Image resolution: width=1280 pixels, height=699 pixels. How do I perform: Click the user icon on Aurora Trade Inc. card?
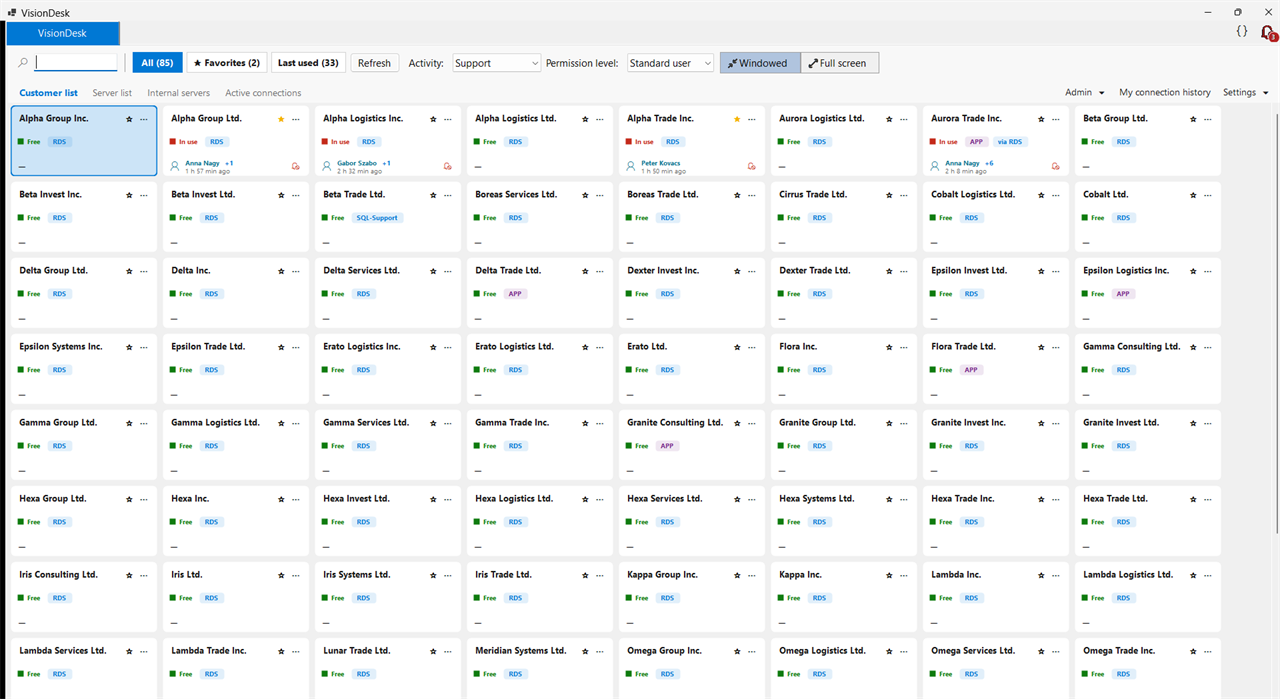[935, 166]
